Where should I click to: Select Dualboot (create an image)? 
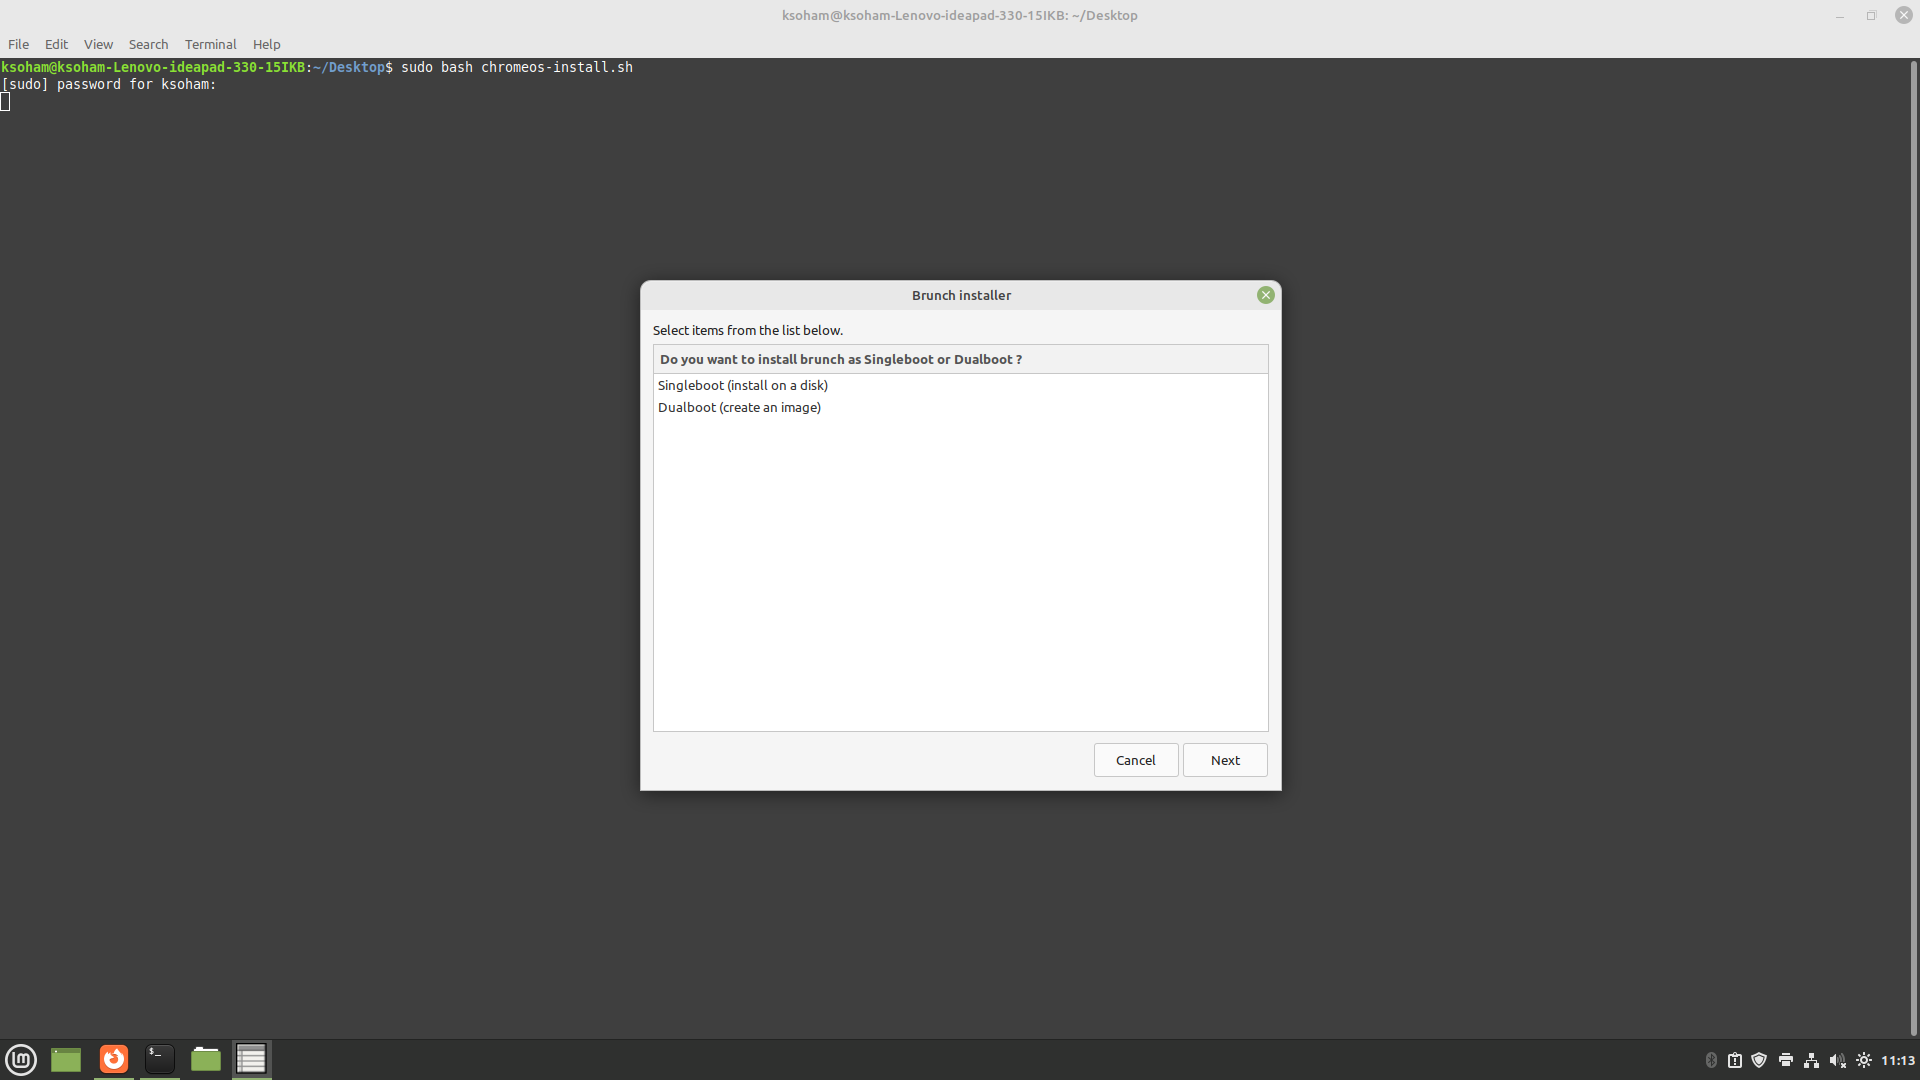[x=739, y=407]
